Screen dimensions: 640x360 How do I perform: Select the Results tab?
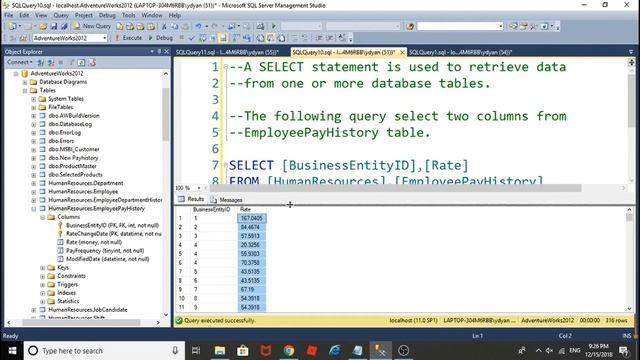click(191, 199)
